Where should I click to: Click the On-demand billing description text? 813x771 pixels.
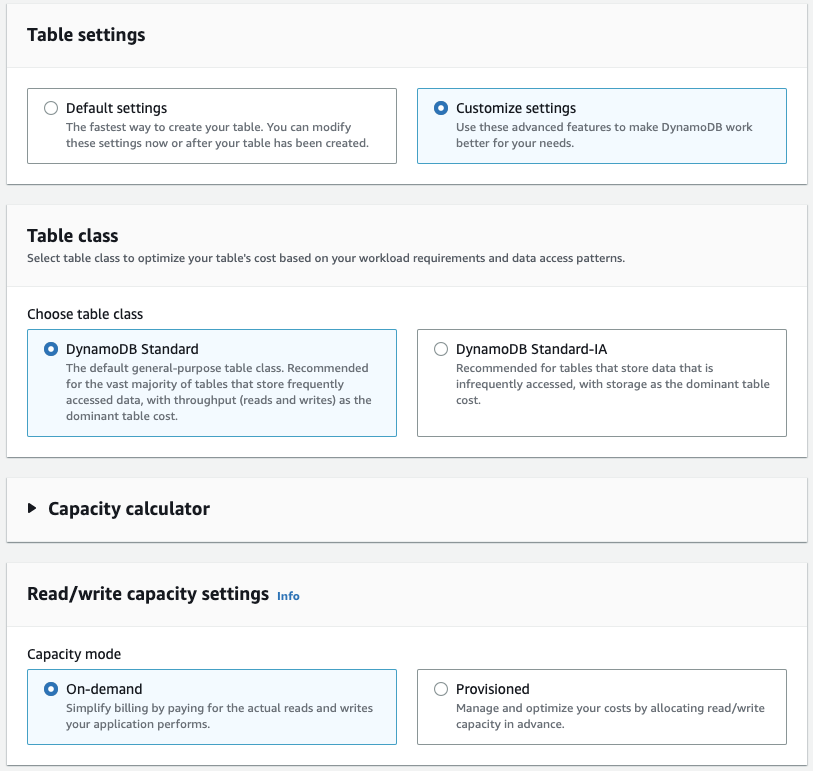point(219,716)
